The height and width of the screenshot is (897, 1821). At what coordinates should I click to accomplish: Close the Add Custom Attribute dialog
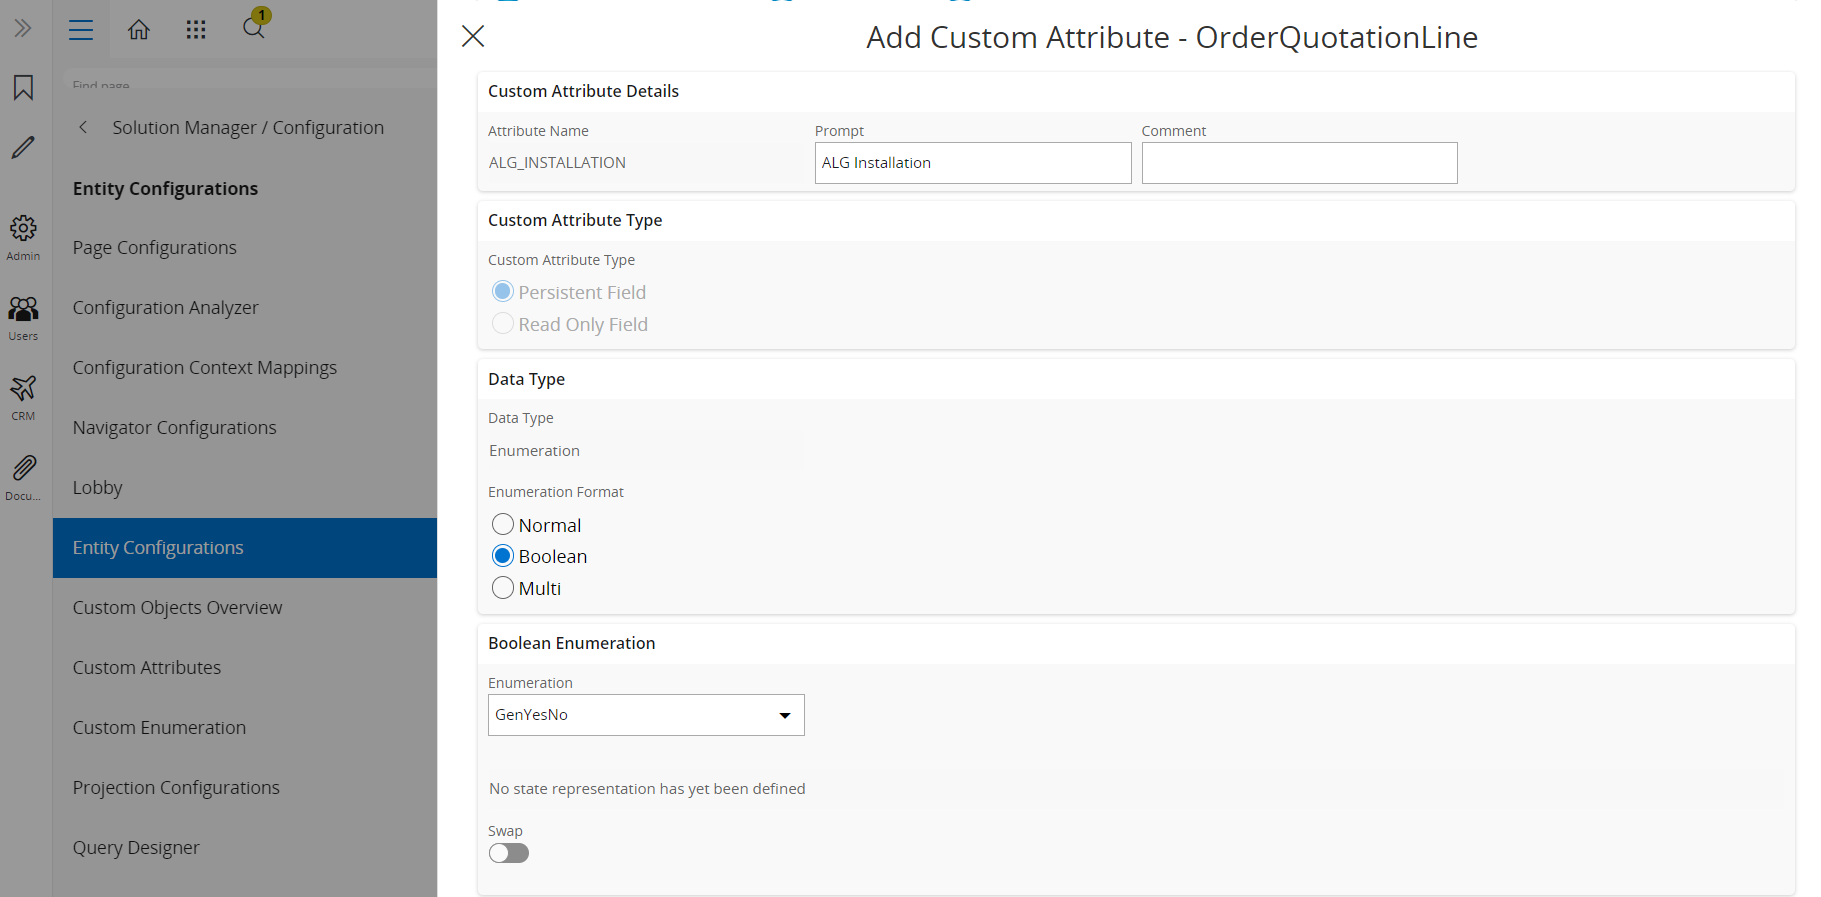click(x=473, y=36)
